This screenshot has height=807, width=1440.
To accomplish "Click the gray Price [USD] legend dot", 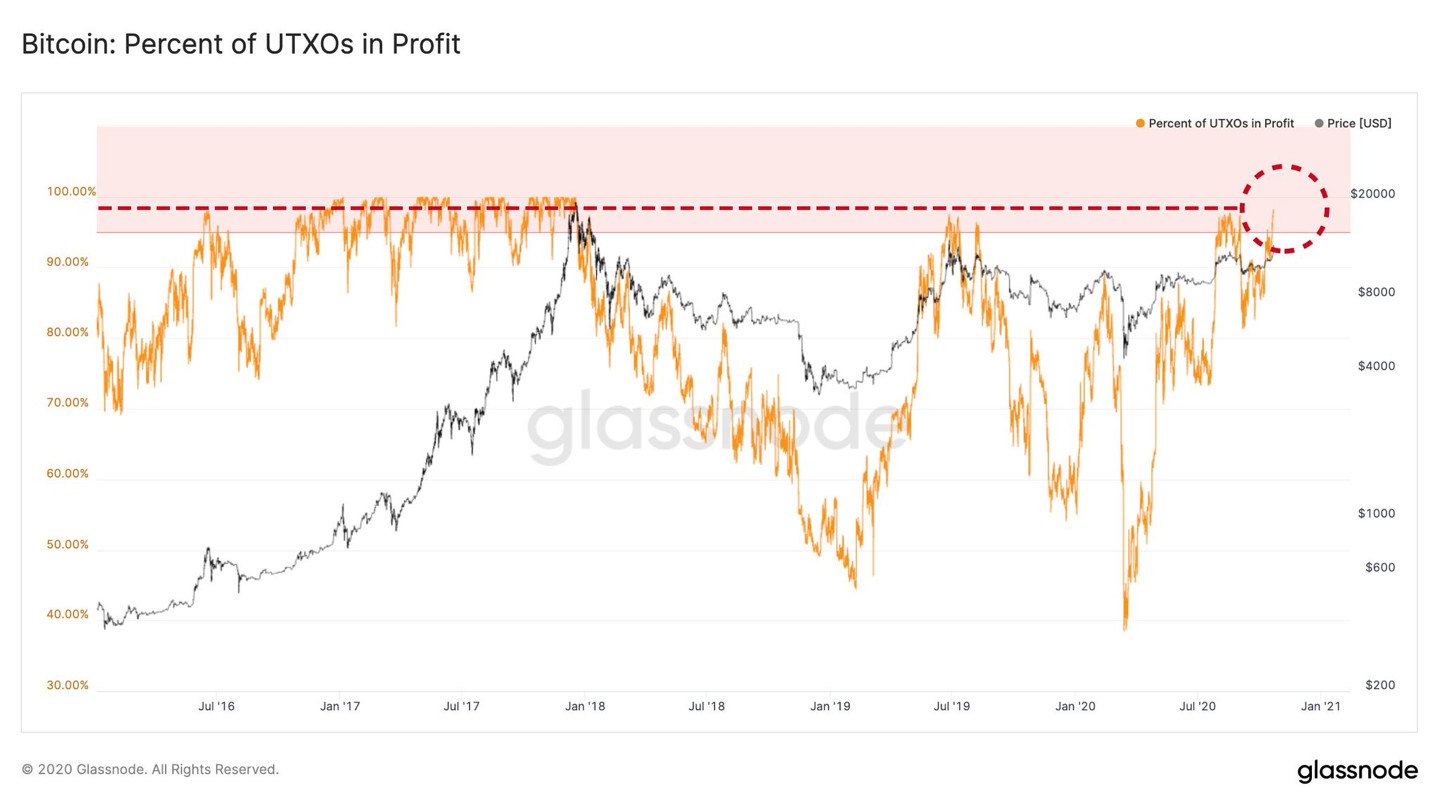I will pyautogui.click(x=1319, y=124).
